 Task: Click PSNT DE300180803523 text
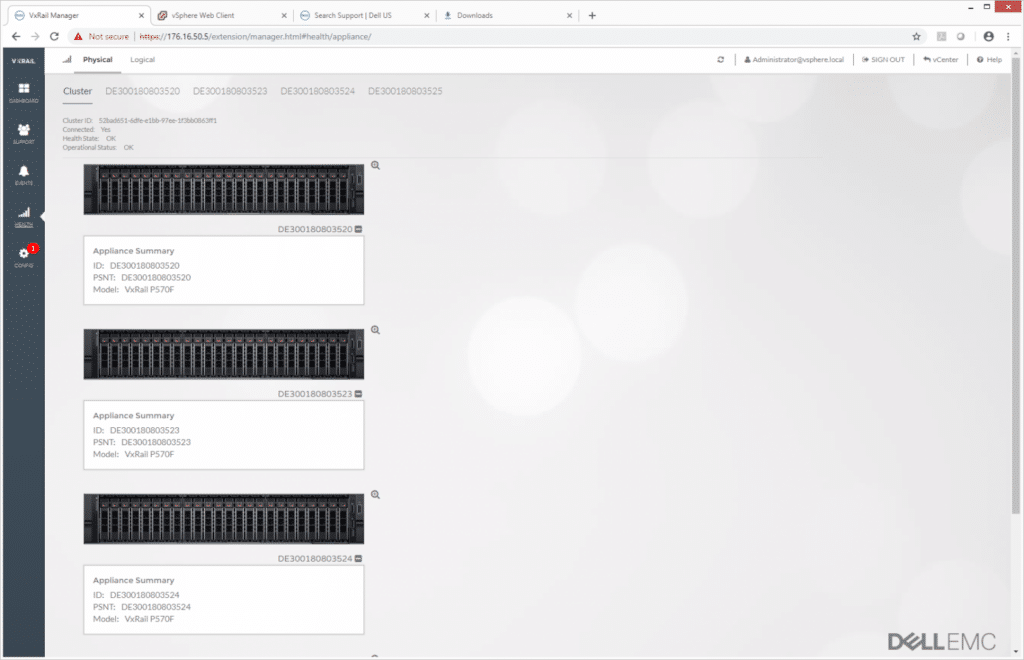142,442
